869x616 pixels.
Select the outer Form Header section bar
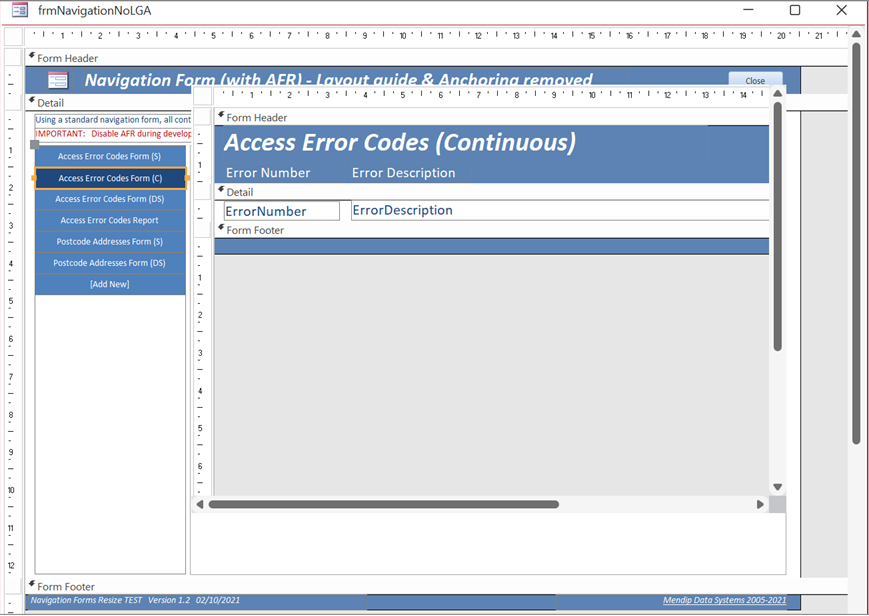[x=436, y=58]
